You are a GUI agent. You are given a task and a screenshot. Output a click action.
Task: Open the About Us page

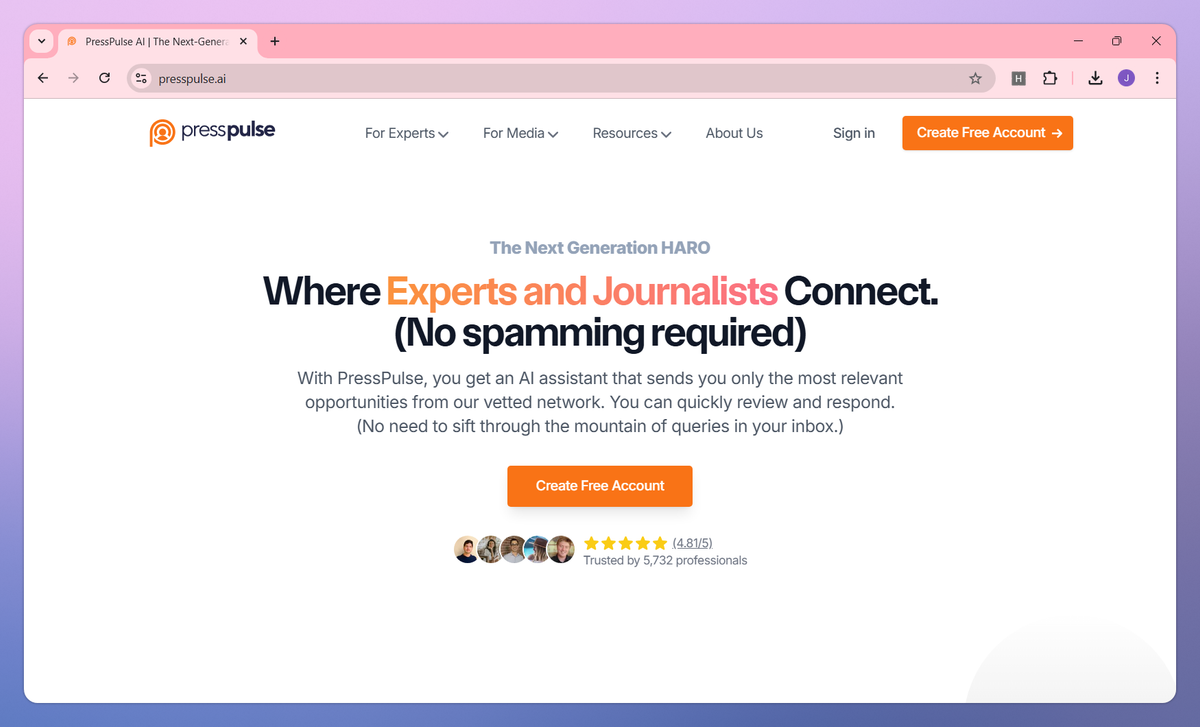click(x=734, y=133)
